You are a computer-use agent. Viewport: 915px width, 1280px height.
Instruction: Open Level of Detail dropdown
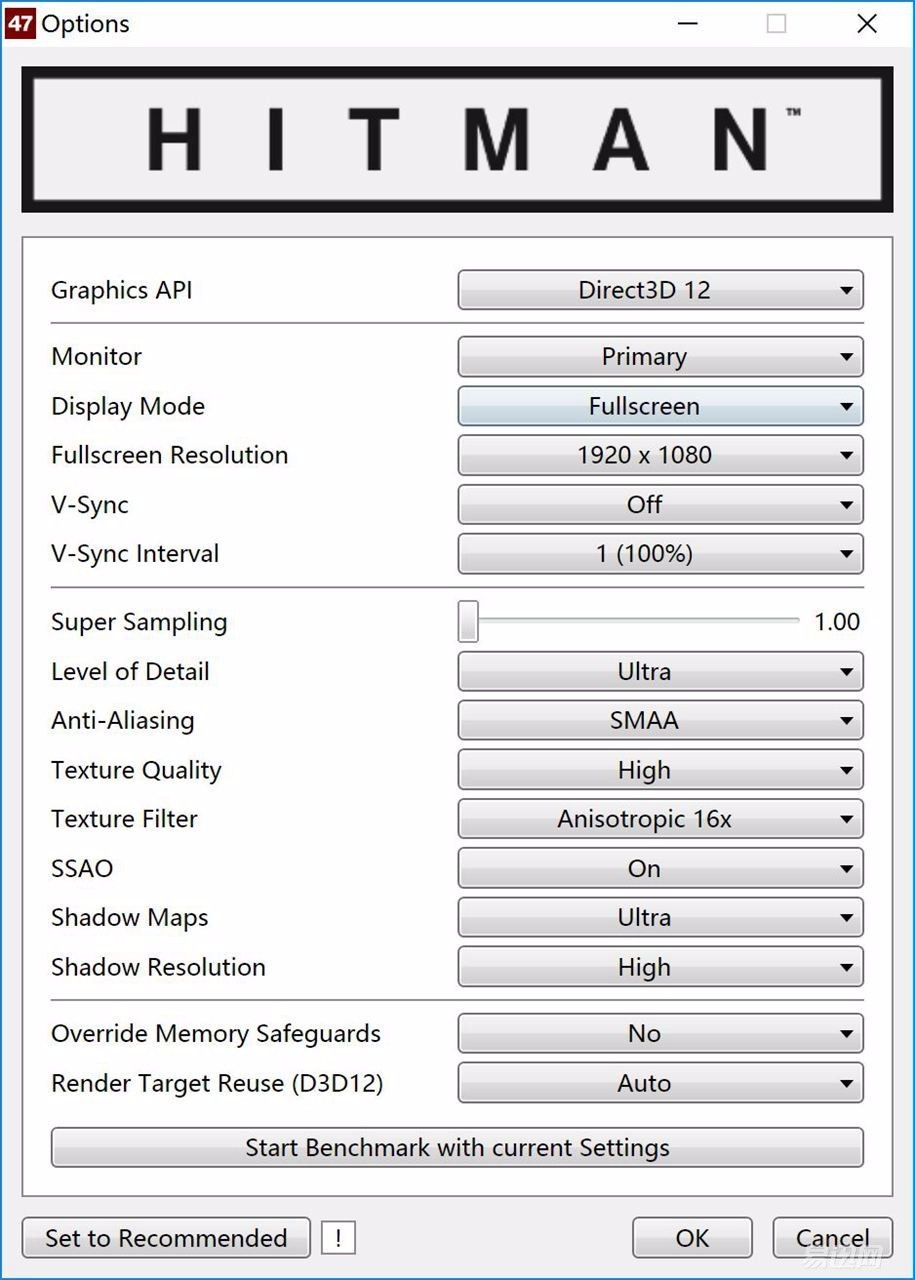[x=660, y=672]
